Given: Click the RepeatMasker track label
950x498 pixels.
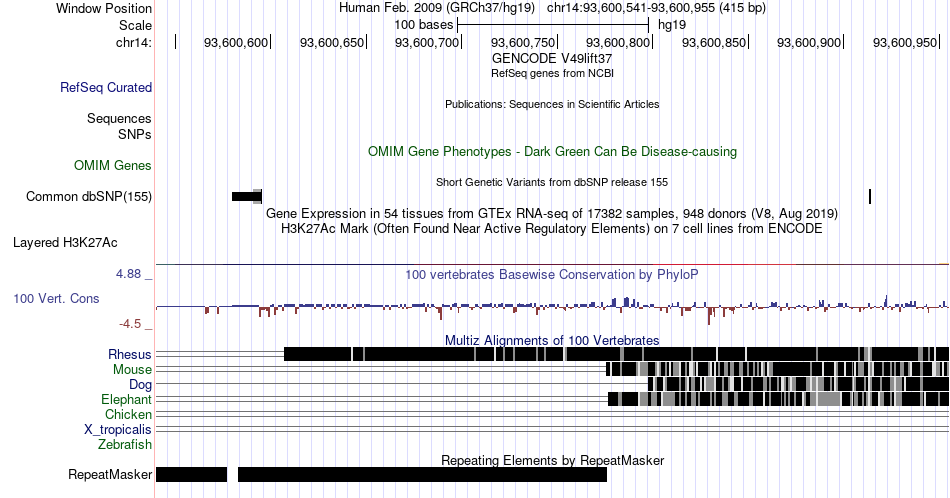Looking at the screenshot, I should coord(110,474).
